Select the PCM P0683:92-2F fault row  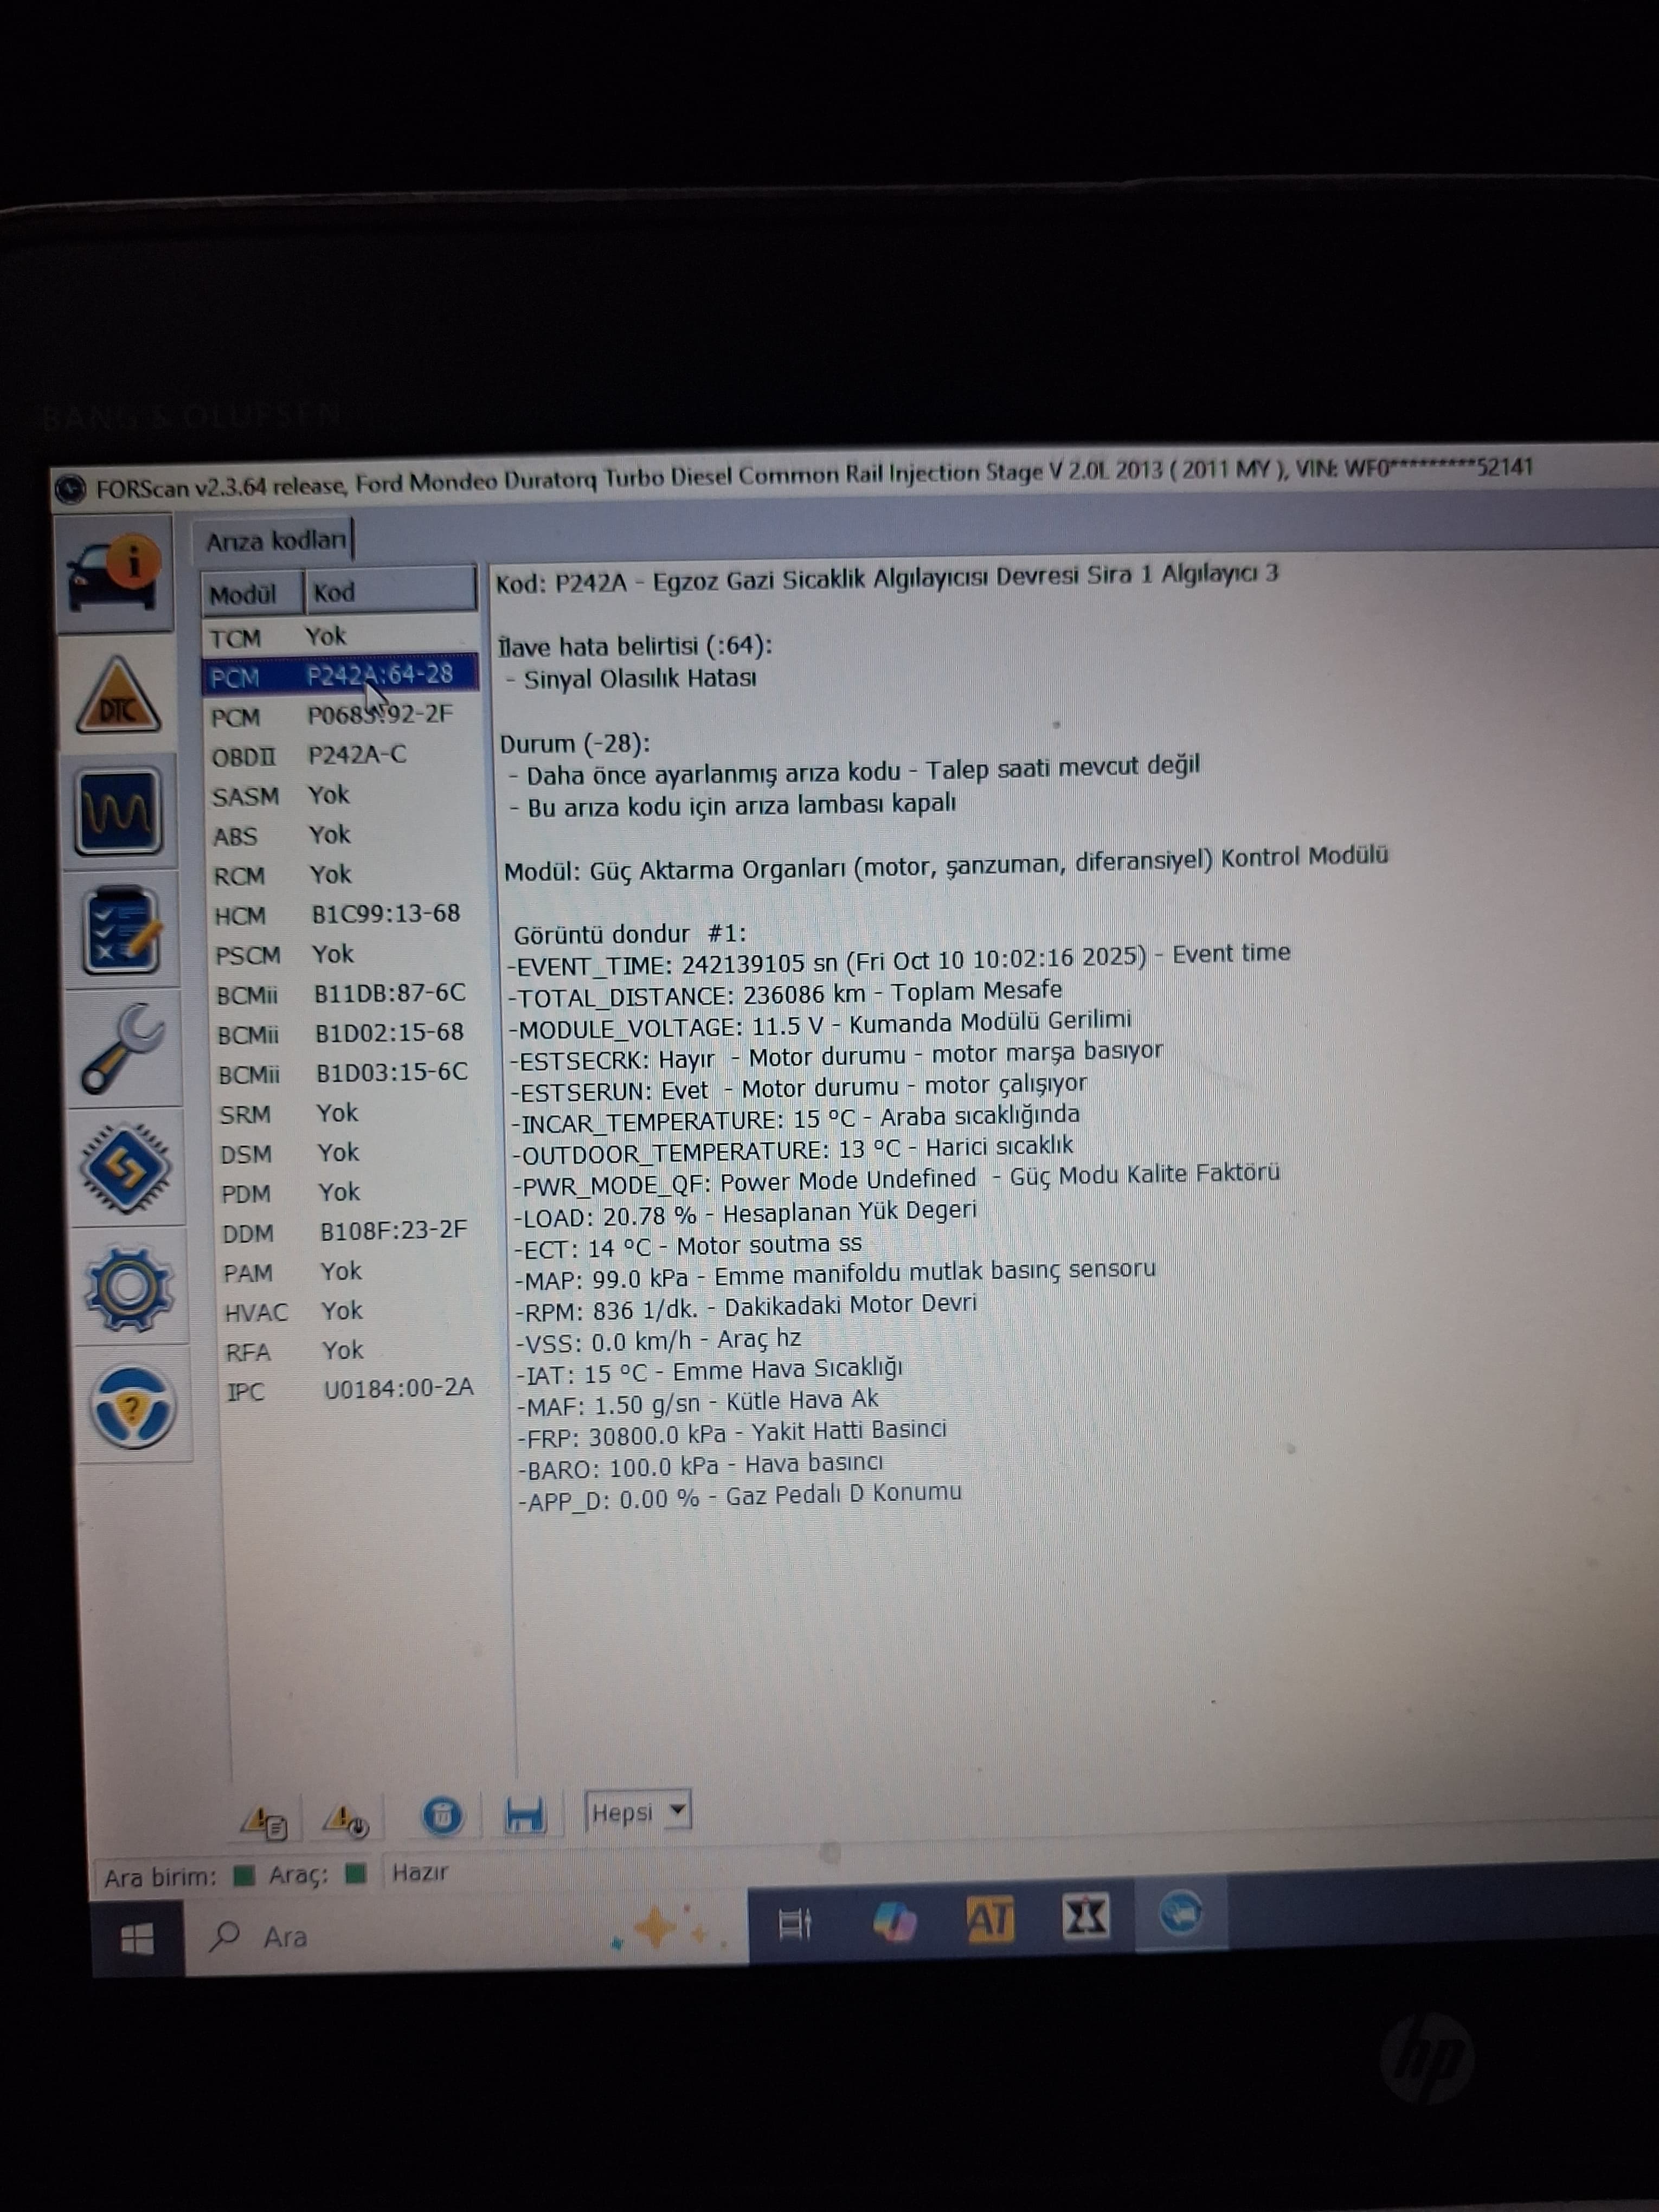click(x=340, y=716)
